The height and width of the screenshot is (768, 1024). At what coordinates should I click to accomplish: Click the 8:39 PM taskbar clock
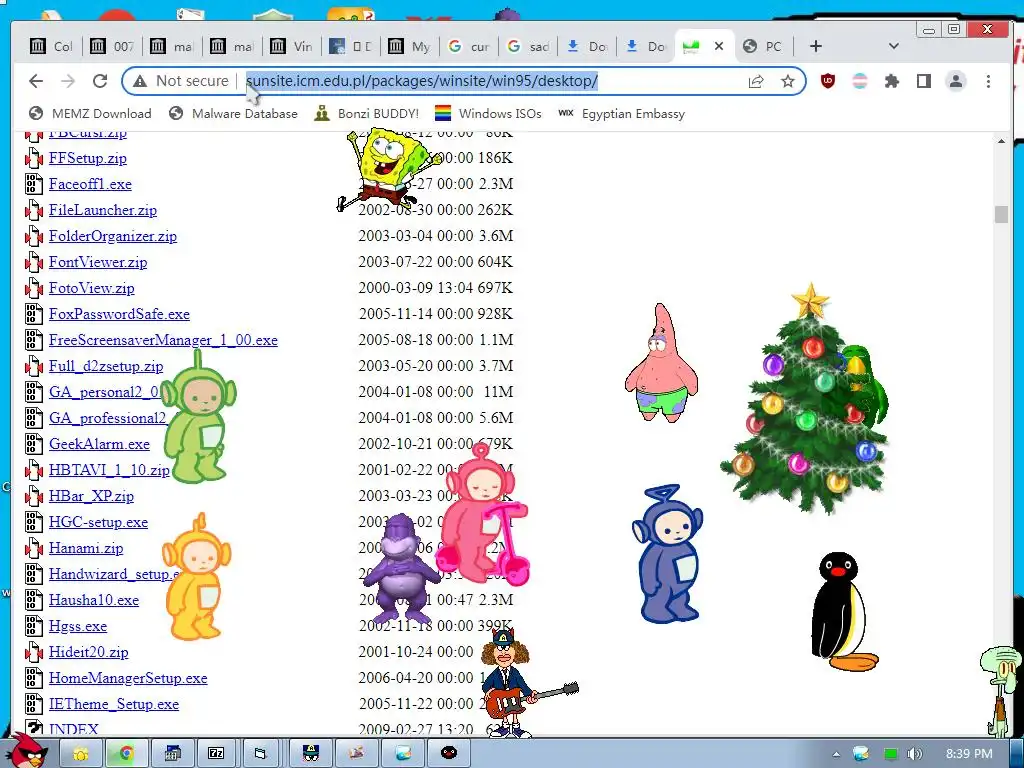[969, 754]
